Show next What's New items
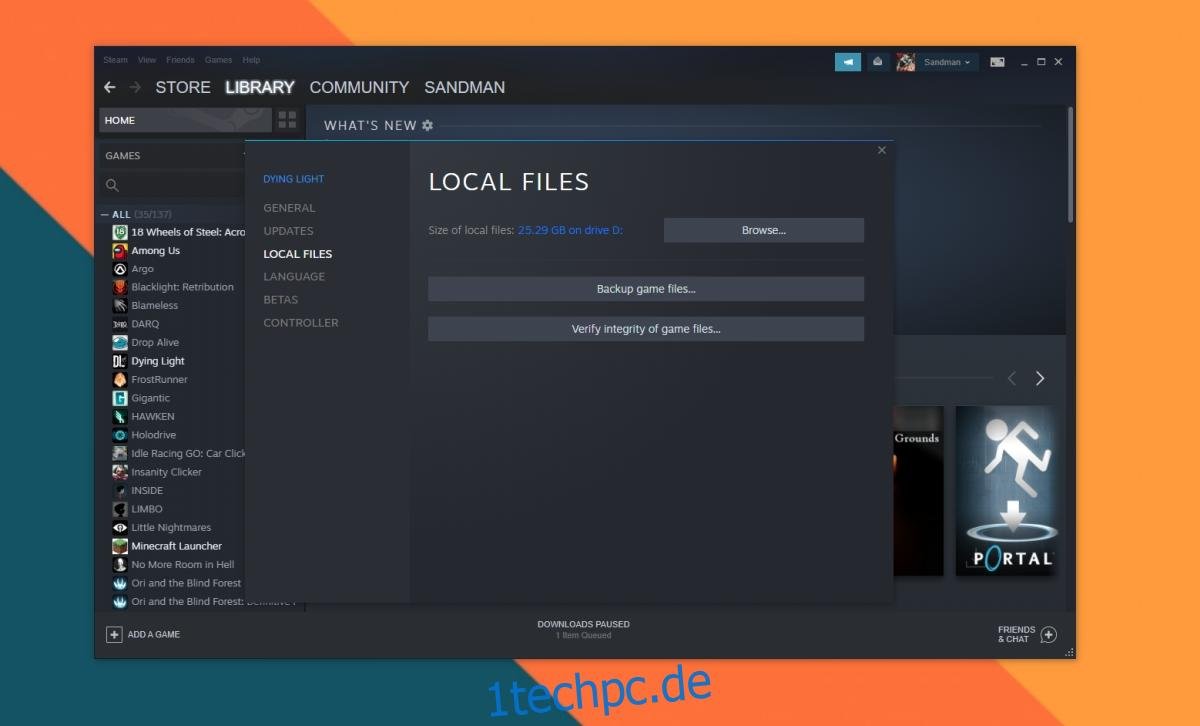This screenshot has height=726, width=1200. (1040, 378)
